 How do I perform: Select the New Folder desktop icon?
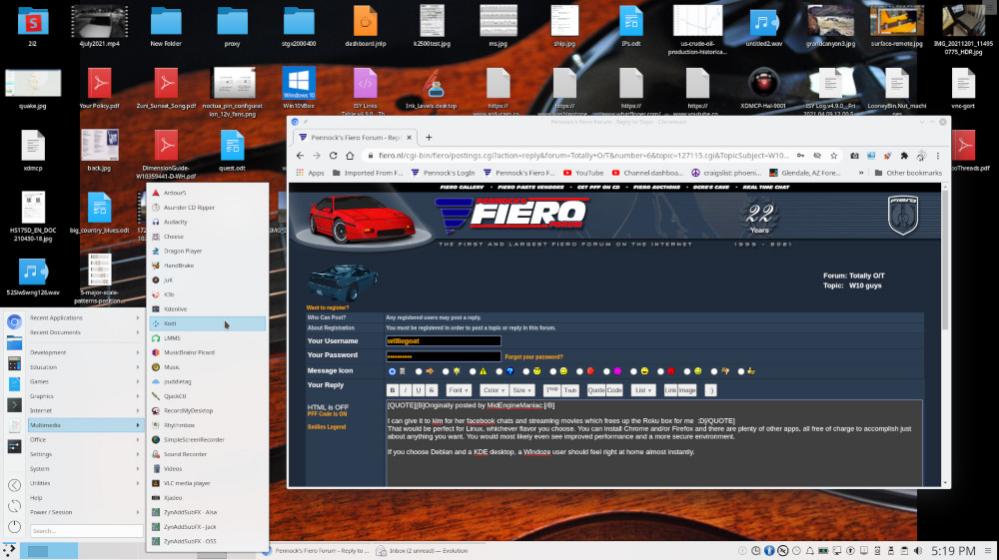pos(166,26)
